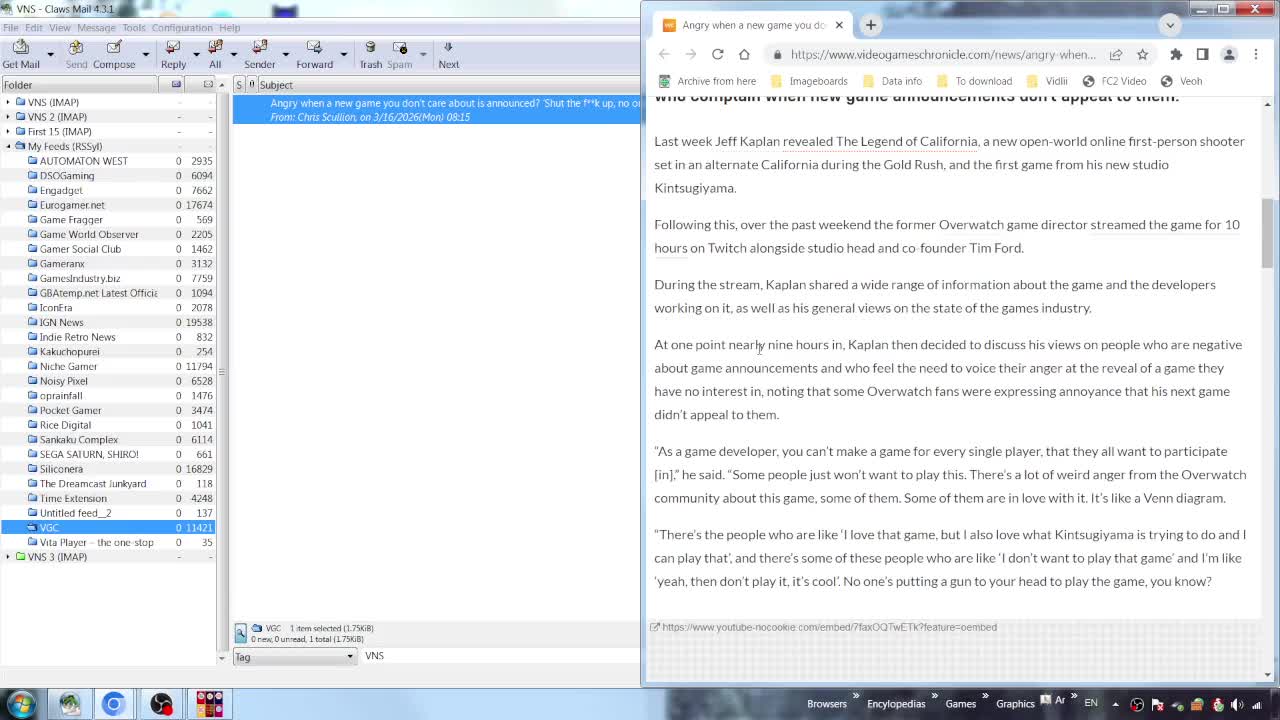
Task: Expand the VNS (IMAP) account tree
Action: (8, 102)
